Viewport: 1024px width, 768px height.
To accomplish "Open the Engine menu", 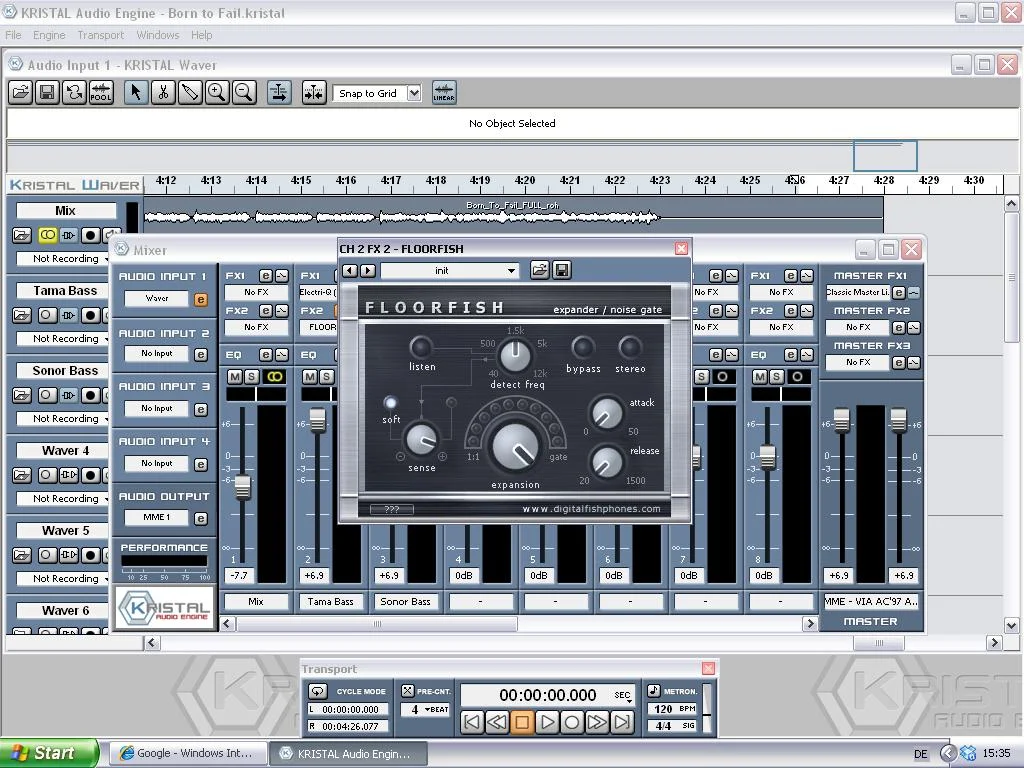I will pyautogui.click(x=49, y=35).
